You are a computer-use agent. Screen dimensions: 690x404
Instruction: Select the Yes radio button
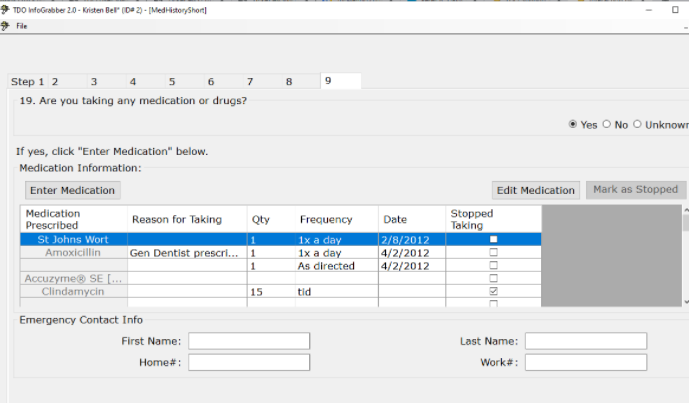(573, 125)
